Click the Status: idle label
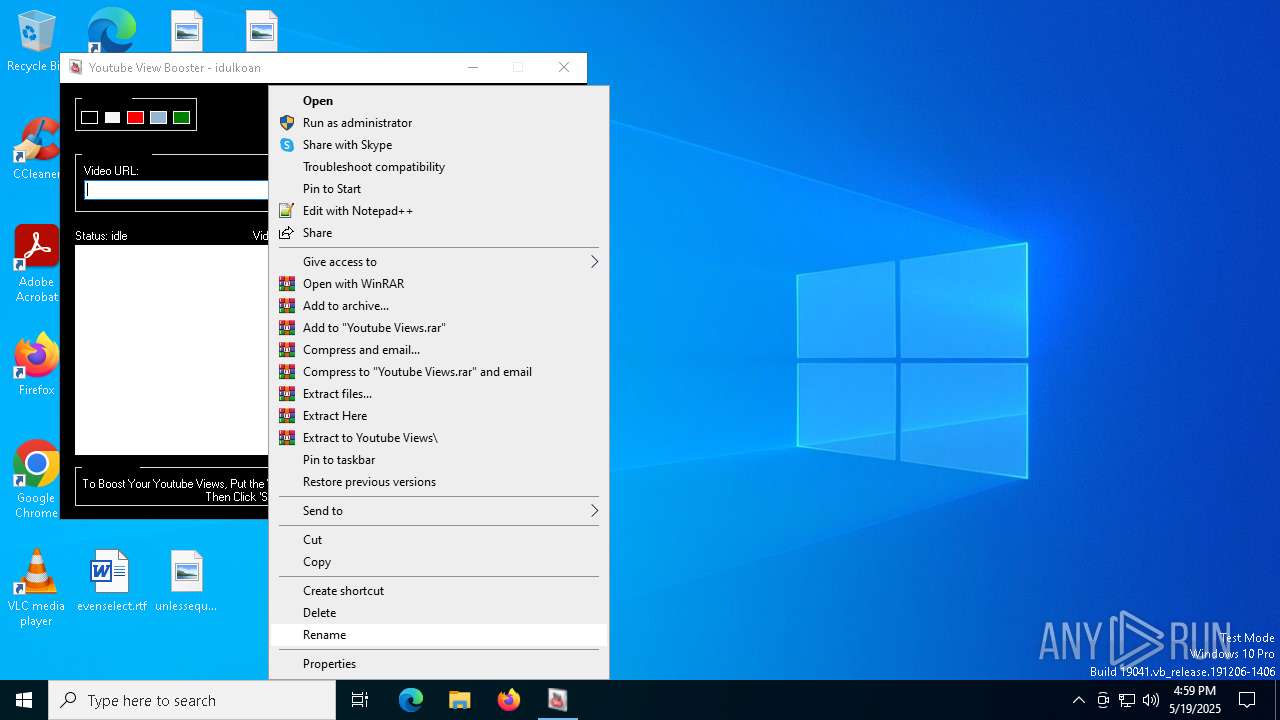The width and height of the screenshot is (1280, 720). (x=101, y=236)
